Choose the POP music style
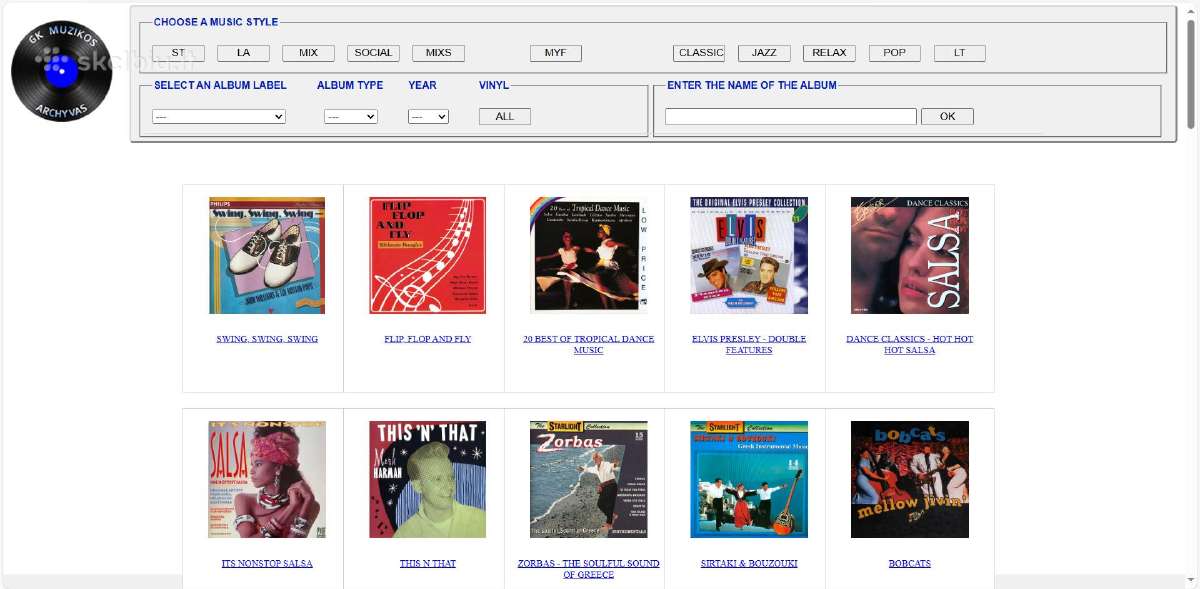This screenshot has height=589, width=1200. pos(895,53)
